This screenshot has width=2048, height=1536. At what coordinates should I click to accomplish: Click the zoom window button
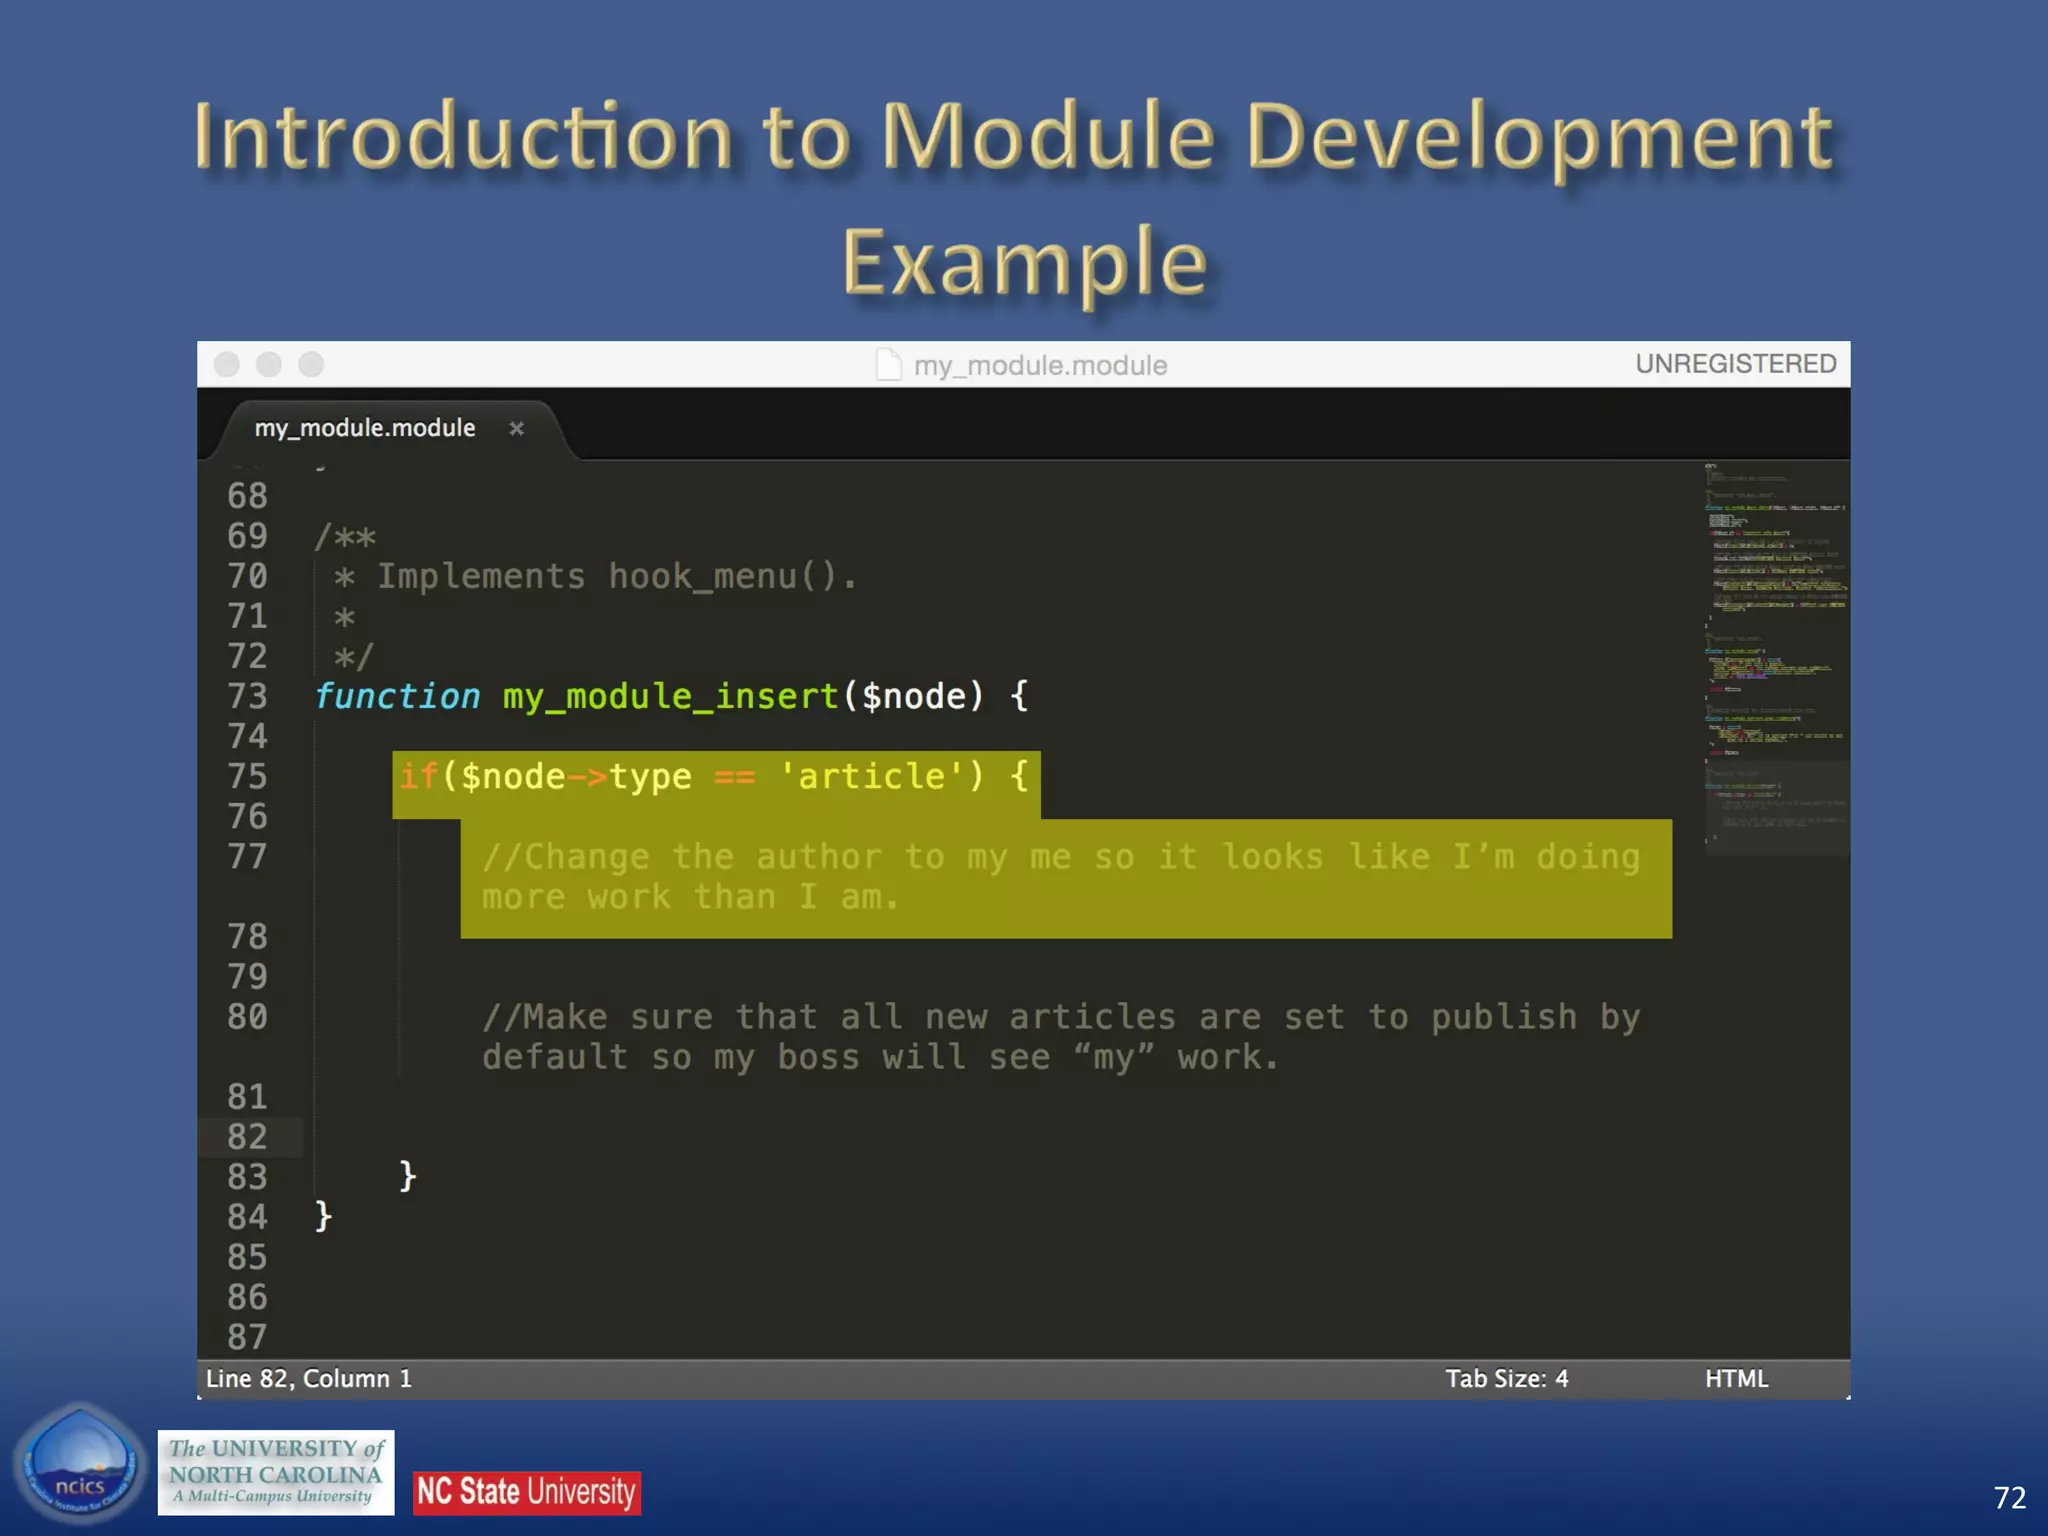tap(312, 365)
